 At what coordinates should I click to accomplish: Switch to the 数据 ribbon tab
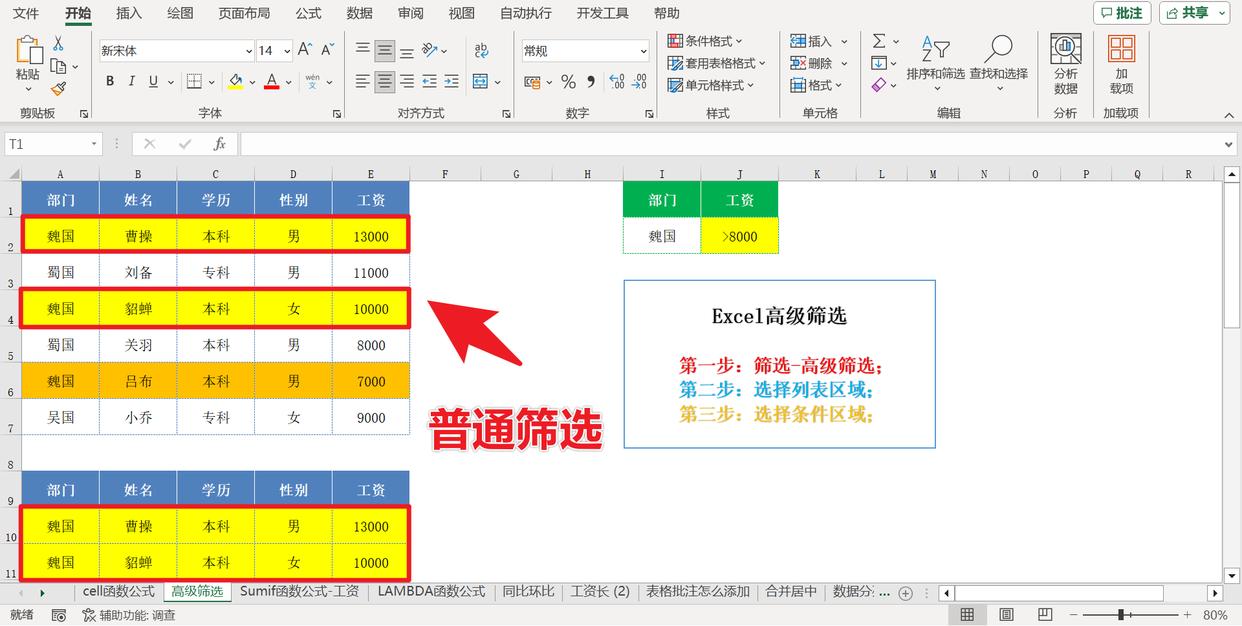click(x=359, y=13)
